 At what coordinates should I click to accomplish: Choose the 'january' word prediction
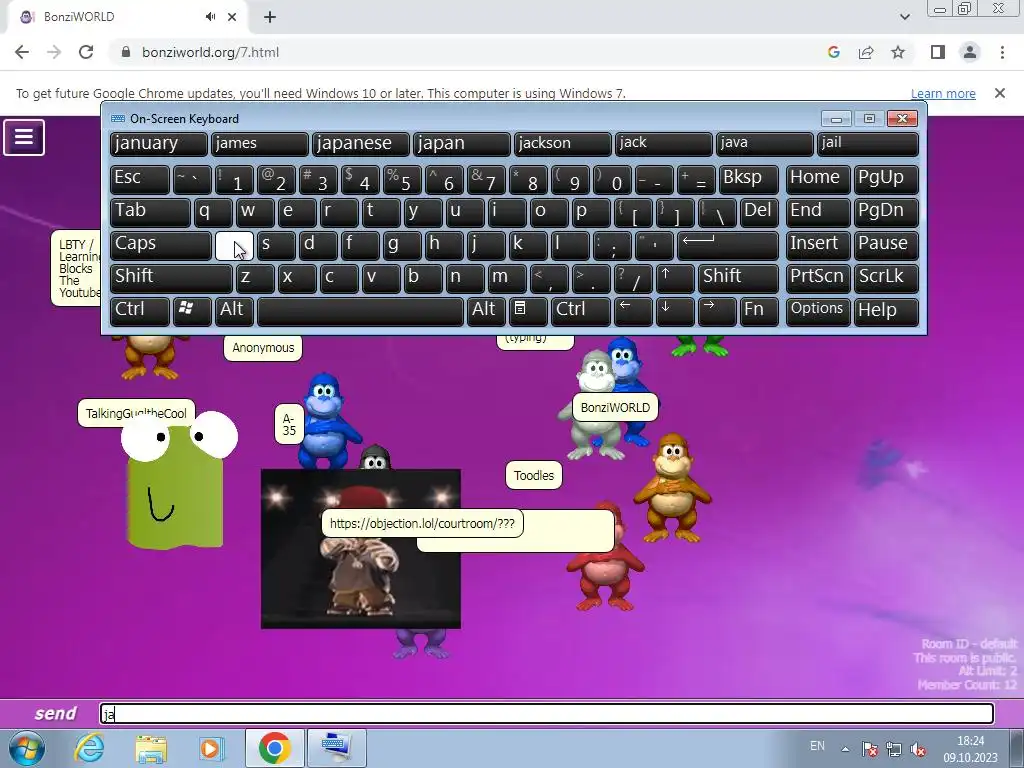(159, 144)
